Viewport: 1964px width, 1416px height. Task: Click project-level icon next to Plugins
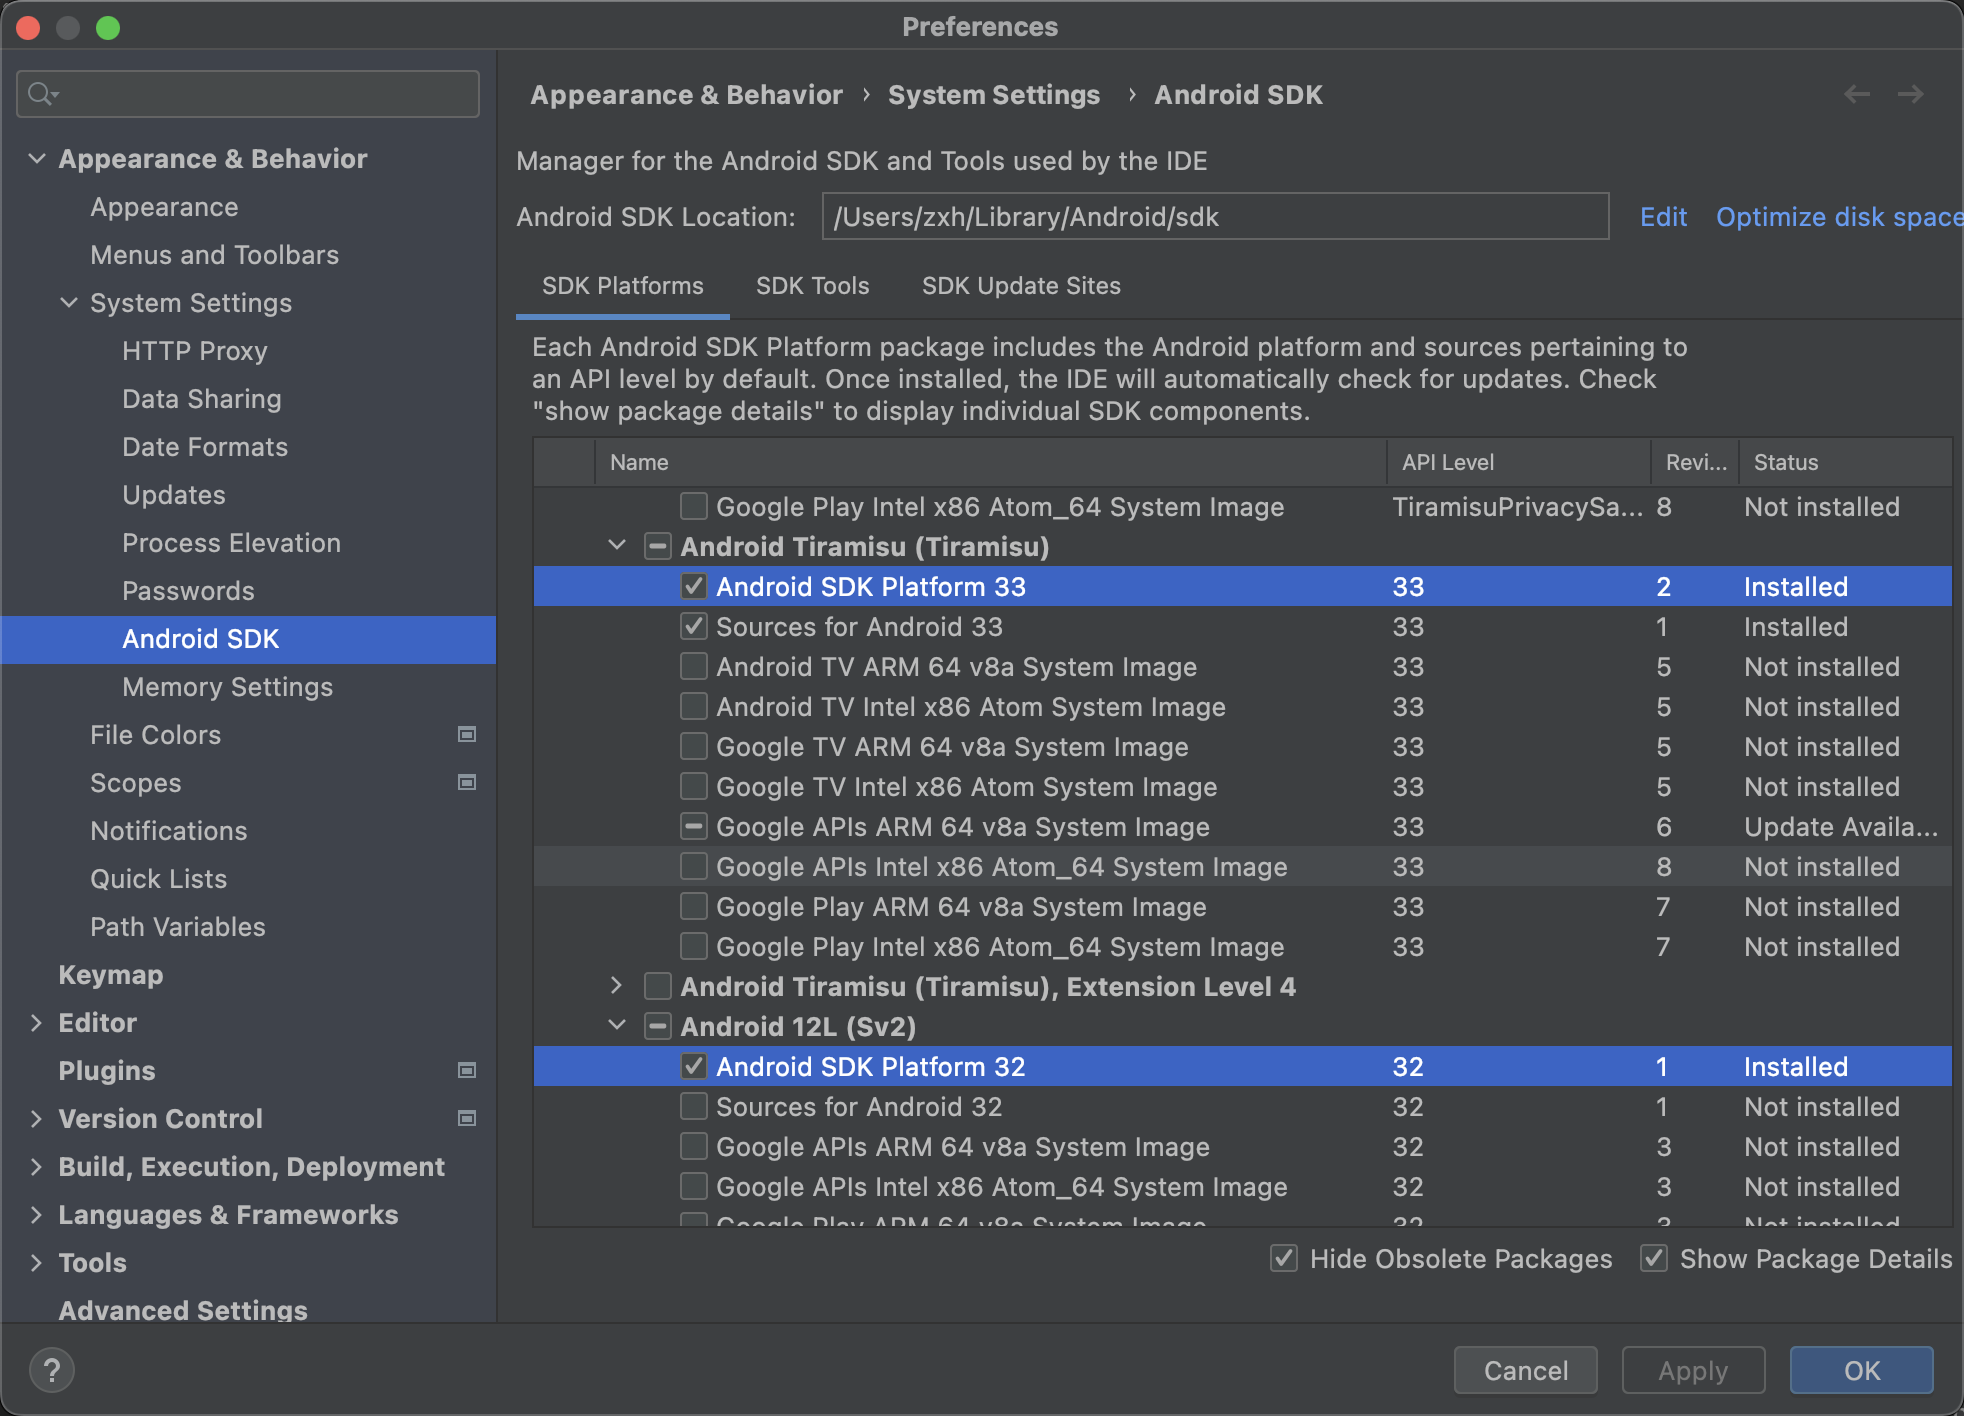pyautogui.click(x=466, y=1071)
